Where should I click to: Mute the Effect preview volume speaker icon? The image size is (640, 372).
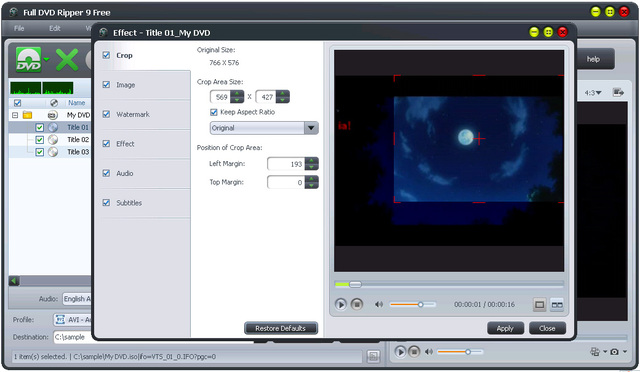click(379, 304)
